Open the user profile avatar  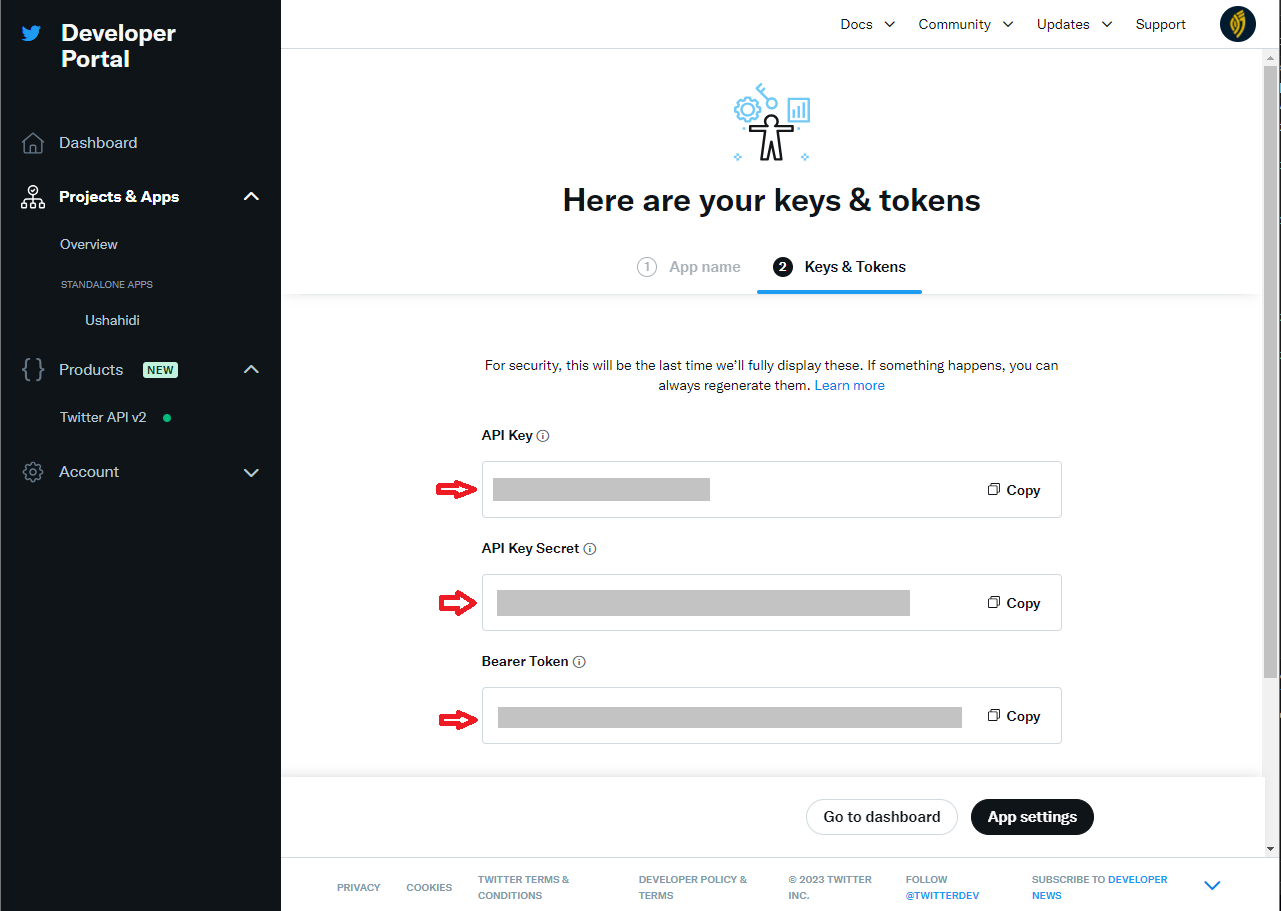[x=1237, y=24]
